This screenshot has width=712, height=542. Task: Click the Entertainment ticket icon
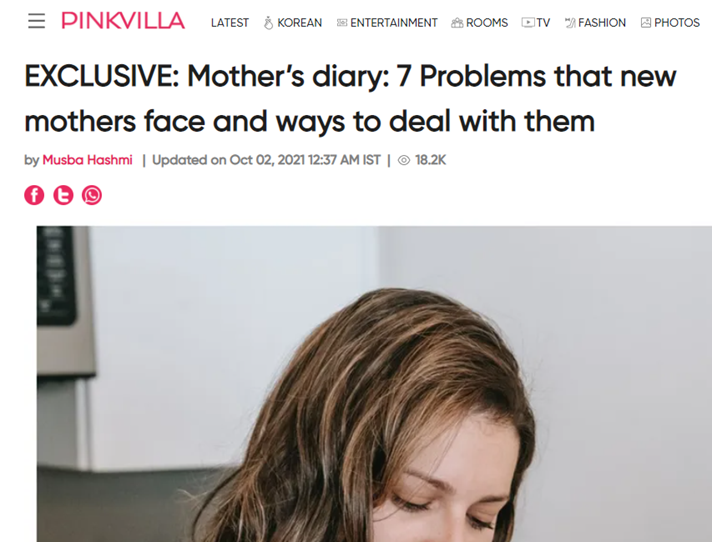(342, 23)
